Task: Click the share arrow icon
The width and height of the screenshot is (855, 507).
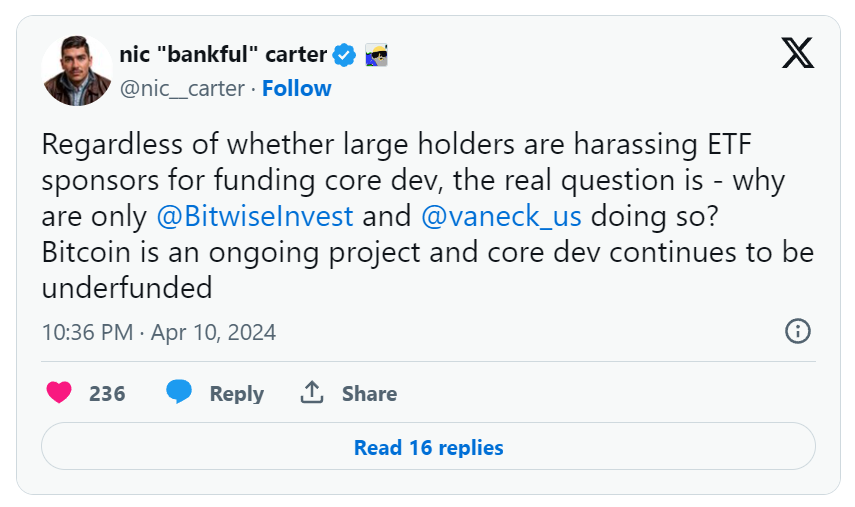Action: [312, 393]
